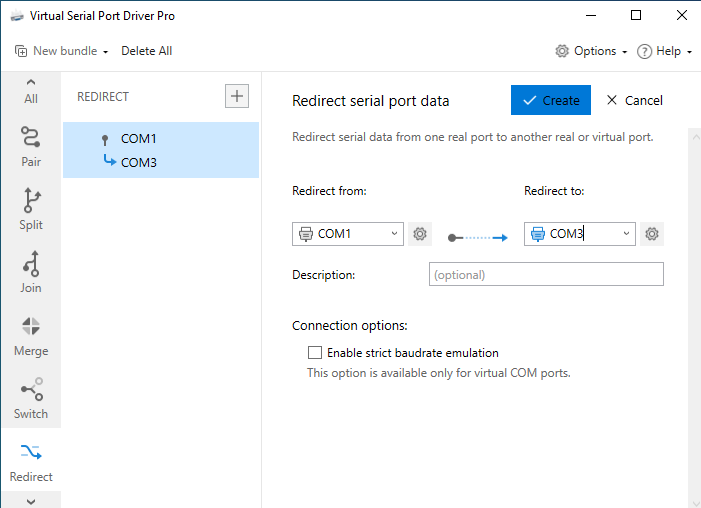This screenshot has height=508, width=701.
Task: Open settings gear for COM3 destination port
Action: click(651, 234)
